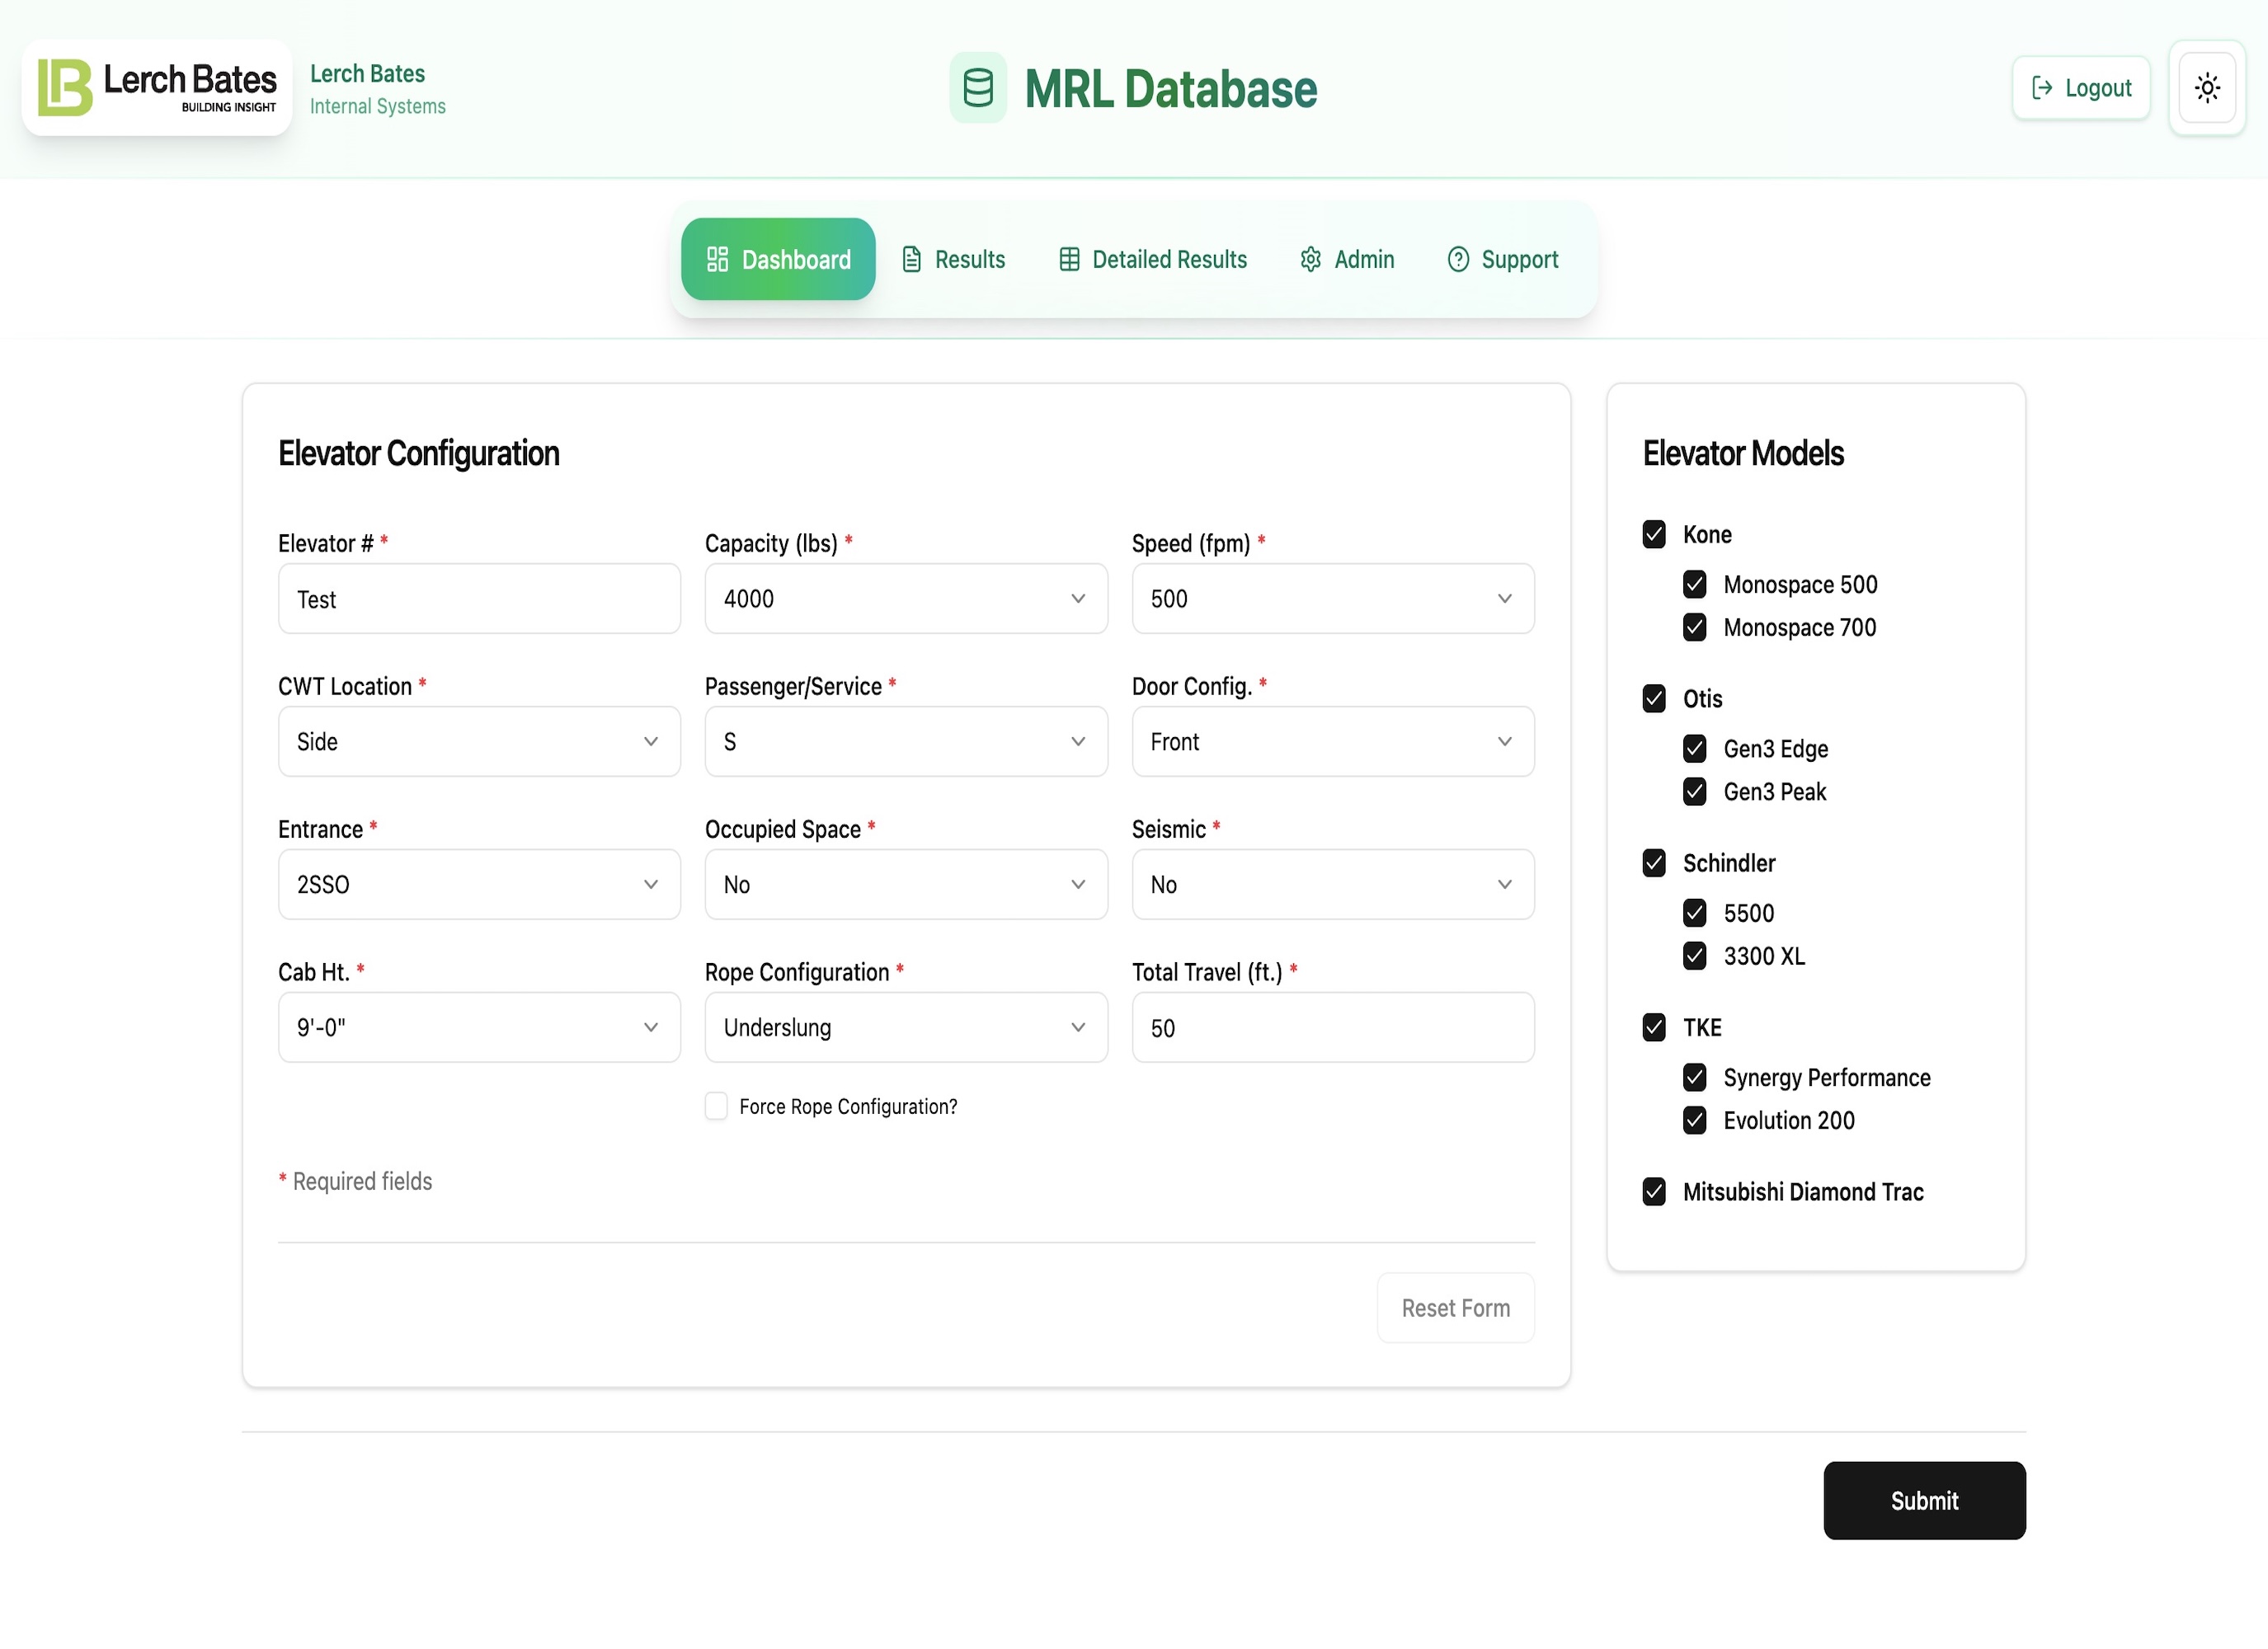Open the Rope Configuration dropdown

pos(906,1028)
